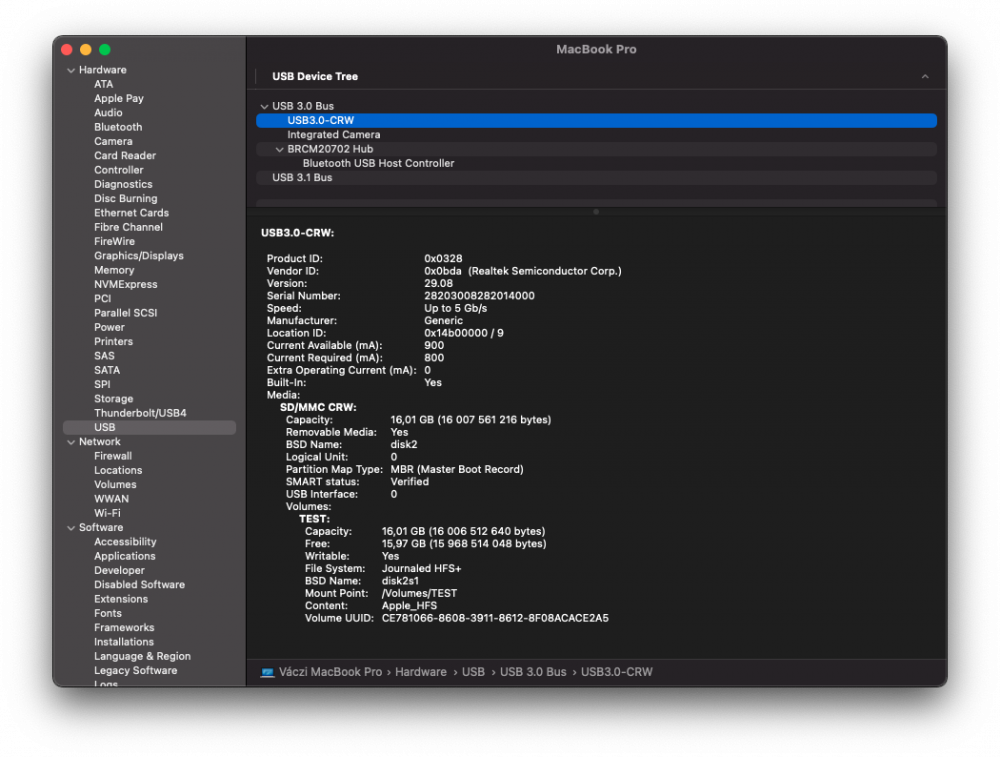1000x757 pixels.
Task: Click Hardware in the path bar
Action: tap(421, 672)
